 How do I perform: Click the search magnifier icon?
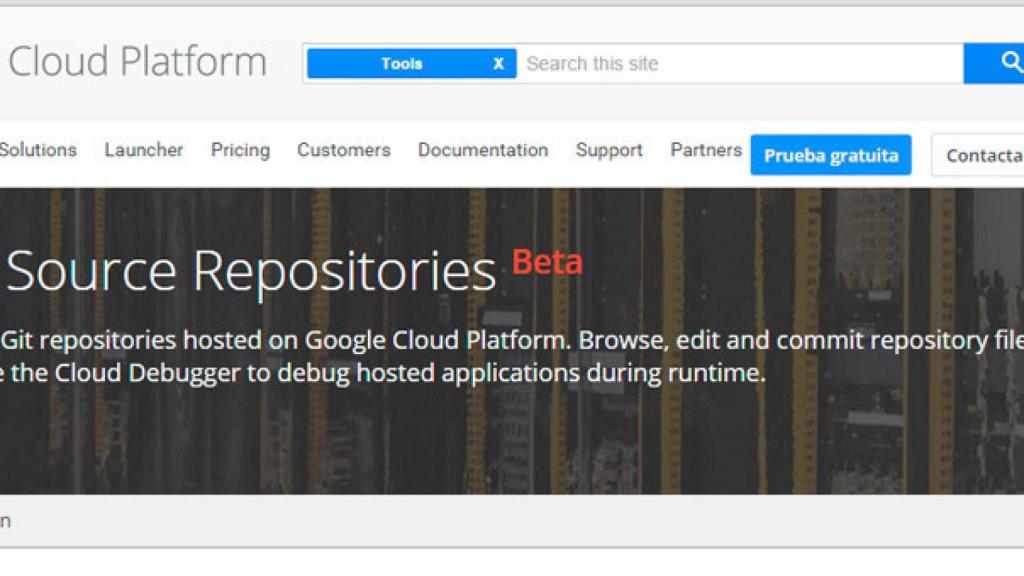pos(1008,62)
